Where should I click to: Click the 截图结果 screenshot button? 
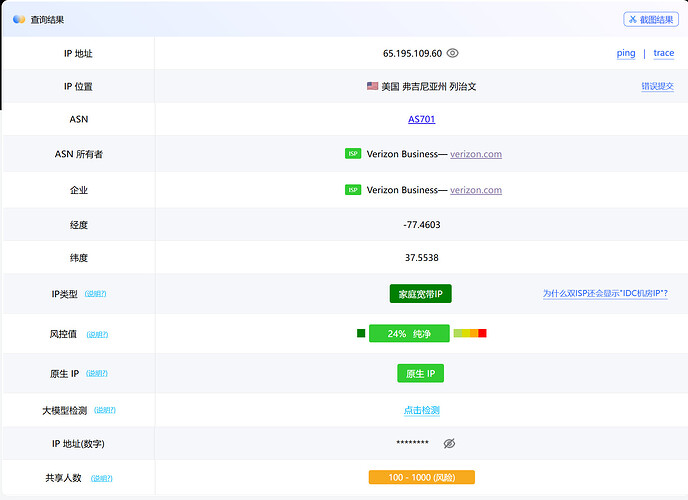coord(651,19)
